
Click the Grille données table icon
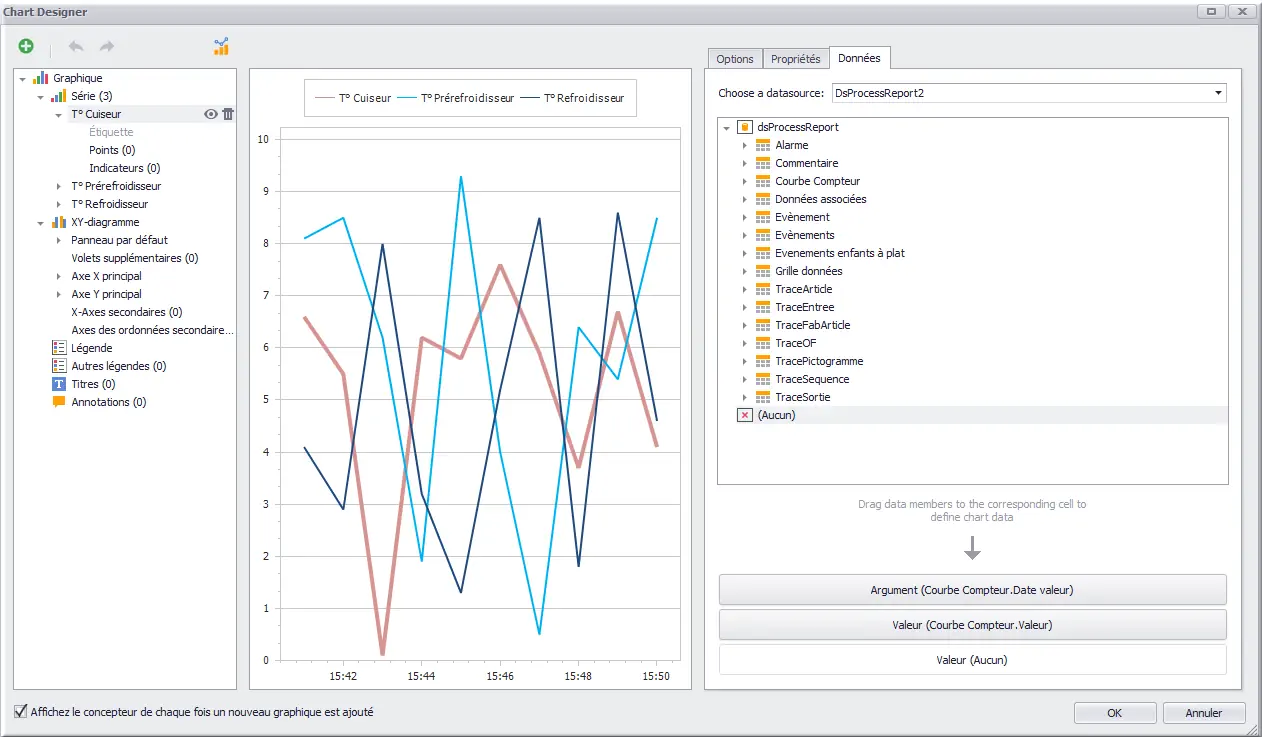763,271
